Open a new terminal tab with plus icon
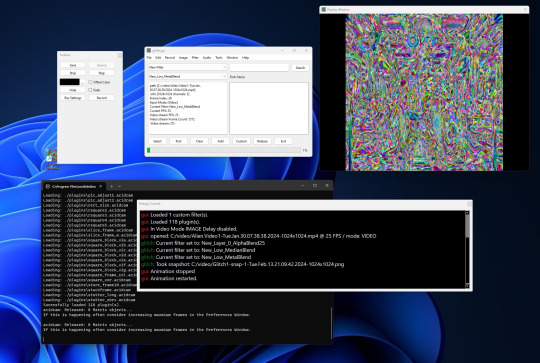The image size is (540, 363). click(x=112, y=186)
